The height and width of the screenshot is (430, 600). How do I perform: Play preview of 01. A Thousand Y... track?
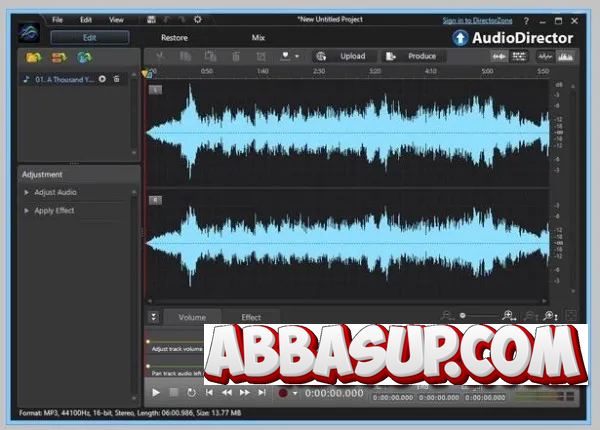pos(102,79)
